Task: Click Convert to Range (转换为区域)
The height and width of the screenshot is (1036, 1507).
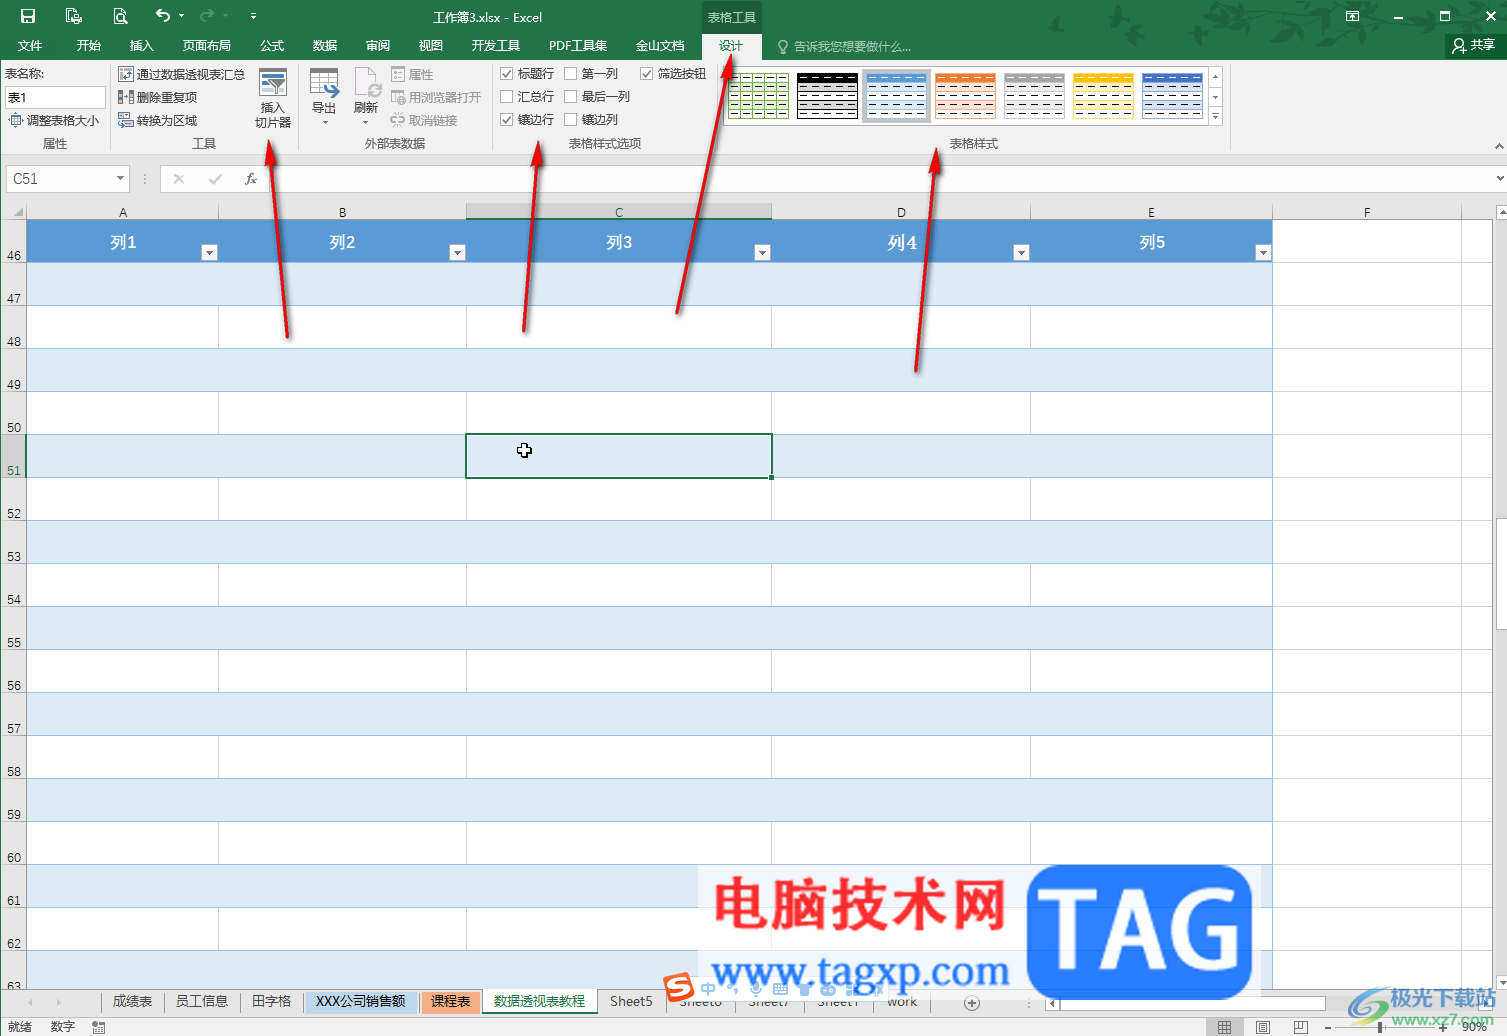Action: [158, 120]
